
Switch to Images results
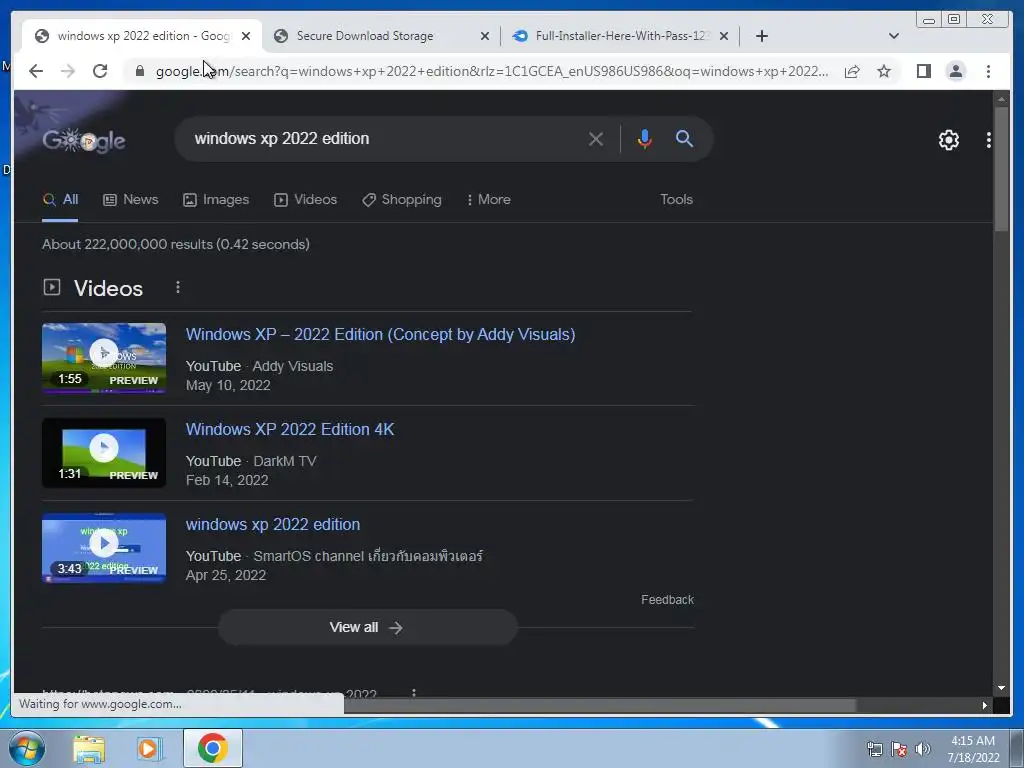216,199
